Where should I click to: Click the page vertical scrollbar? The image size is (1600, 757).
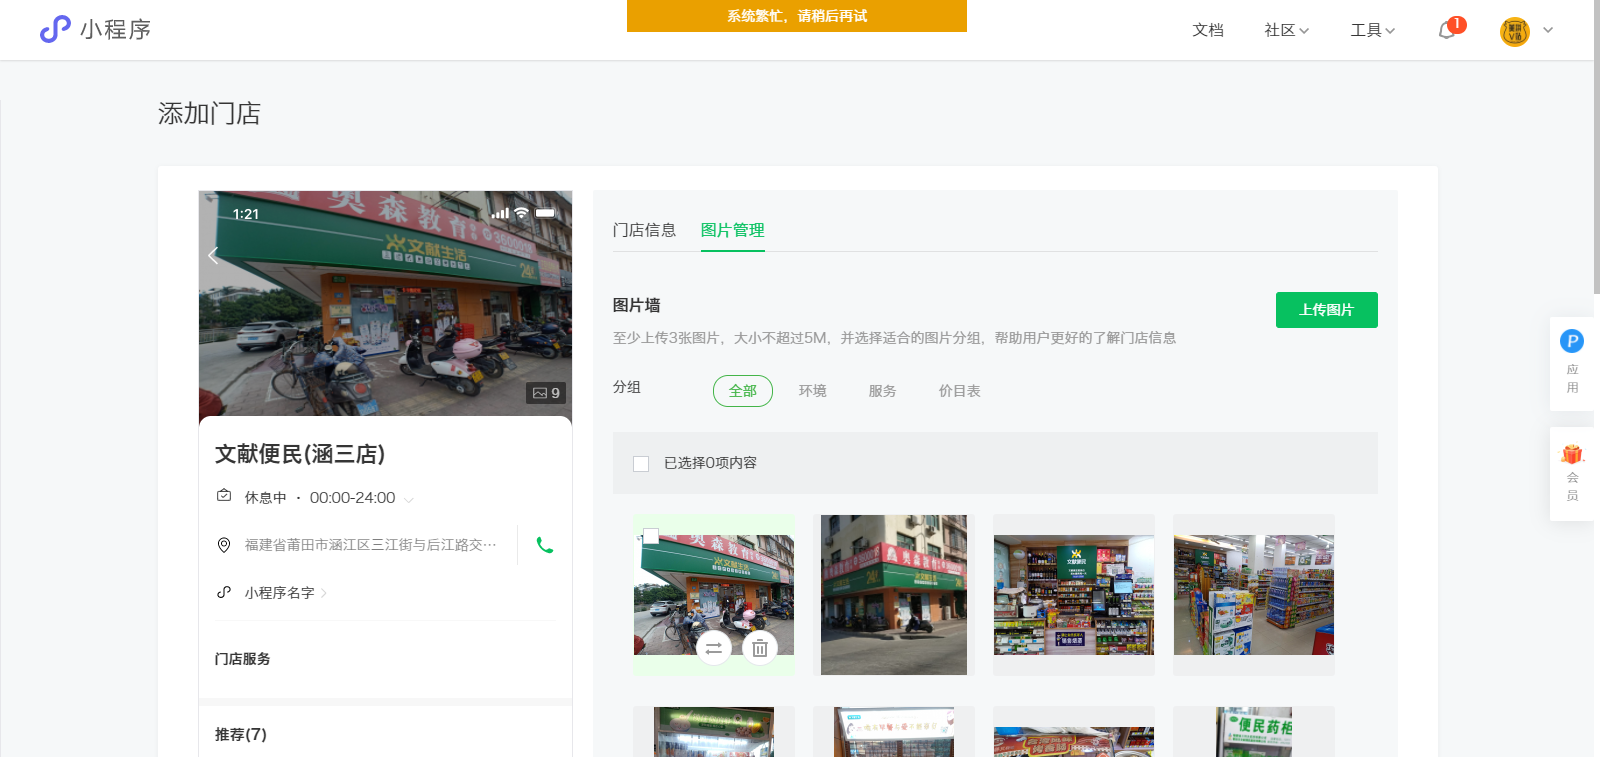tap(1596, 148)
